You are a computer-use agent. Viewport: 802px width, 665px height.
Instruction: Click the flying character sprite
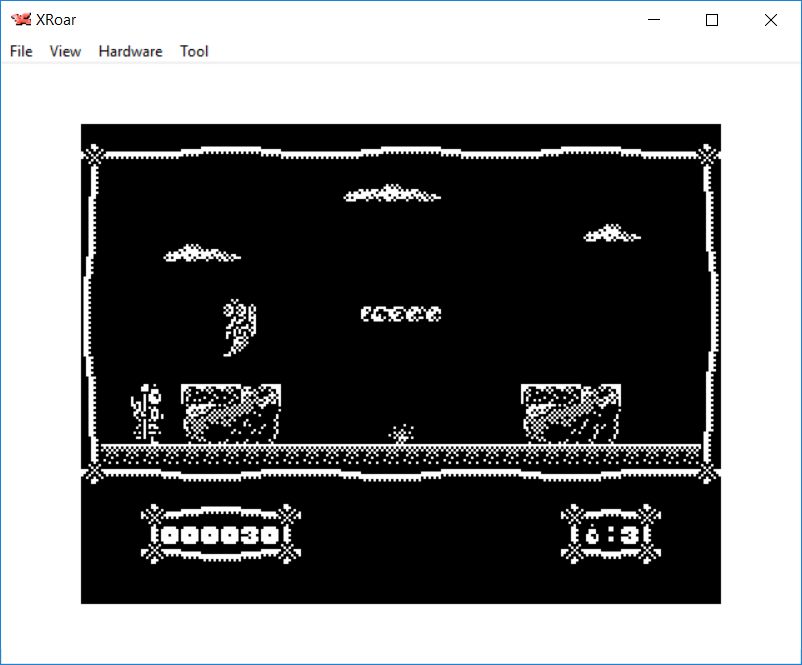pyautogui.click(x=240, y=327)
